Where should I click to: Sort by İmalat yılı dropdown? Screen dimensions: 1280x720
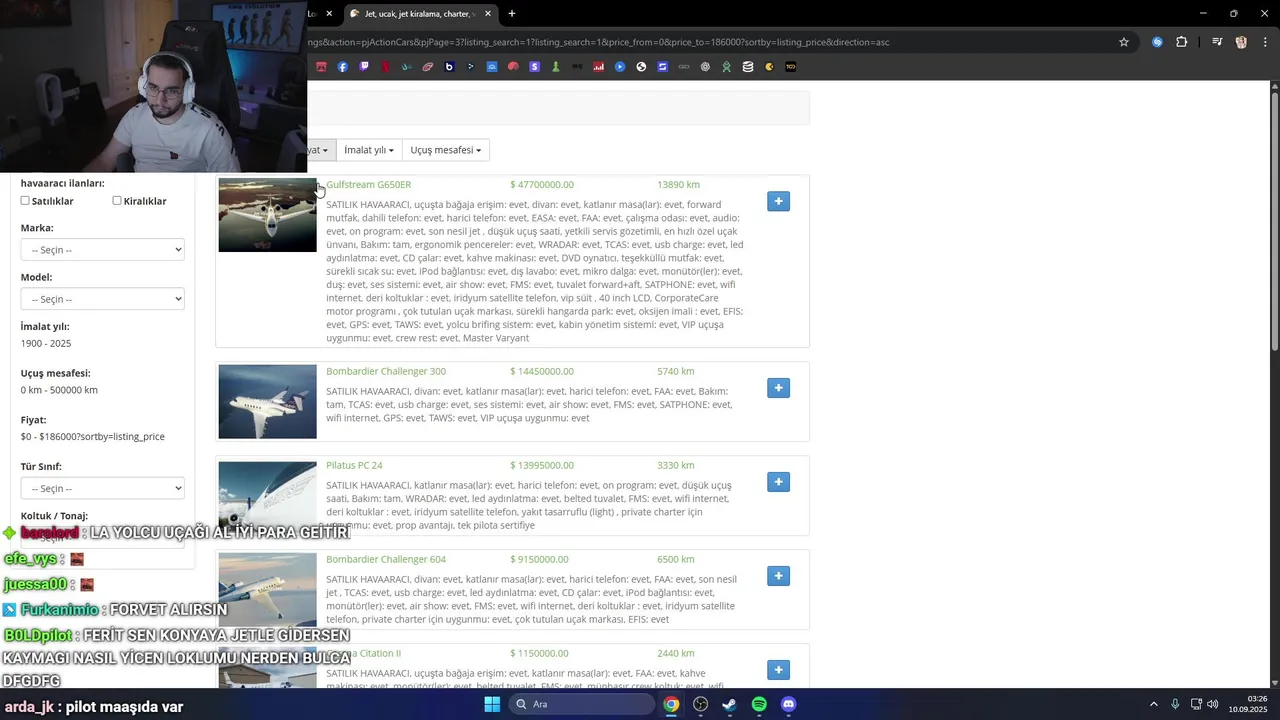[x=369, y=150]
